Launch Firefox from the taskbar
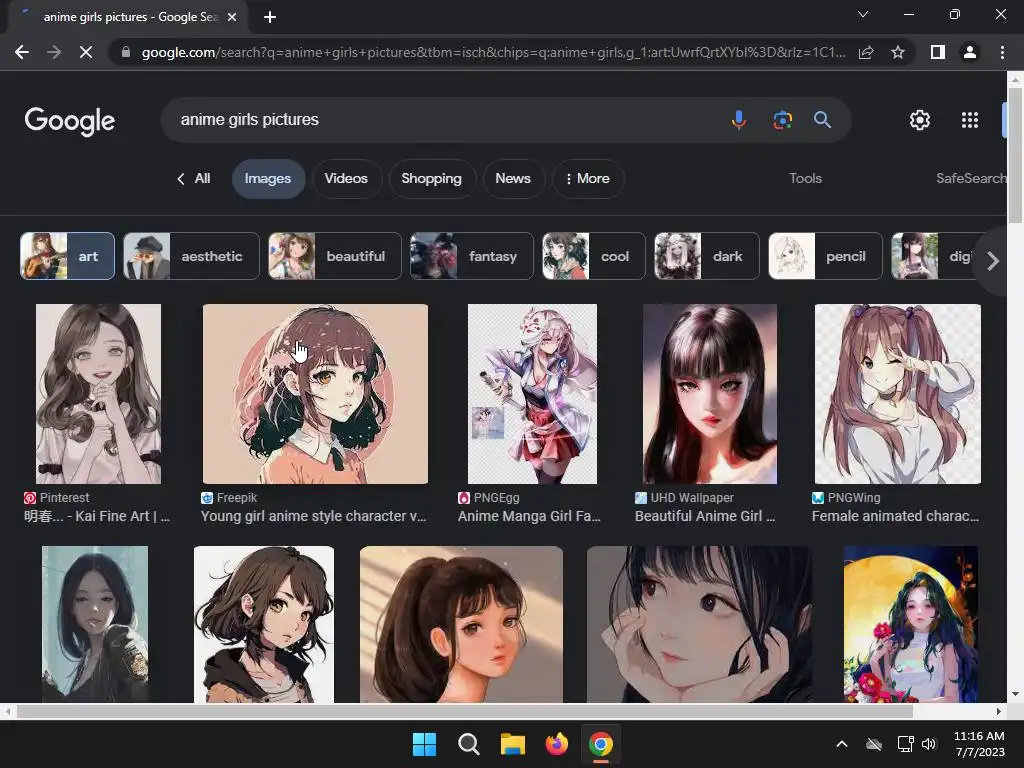 [556, 744]
